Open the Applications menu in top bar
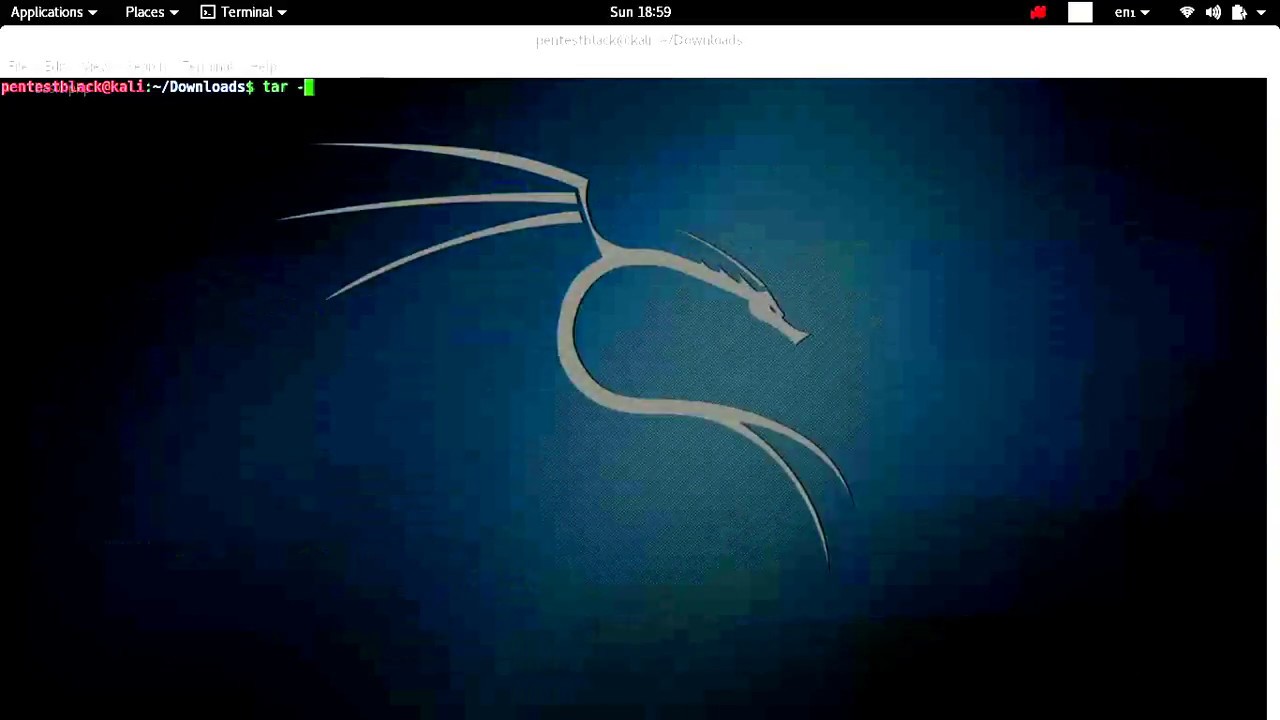Screen dimensions: 1280x720 coord(54,12)
